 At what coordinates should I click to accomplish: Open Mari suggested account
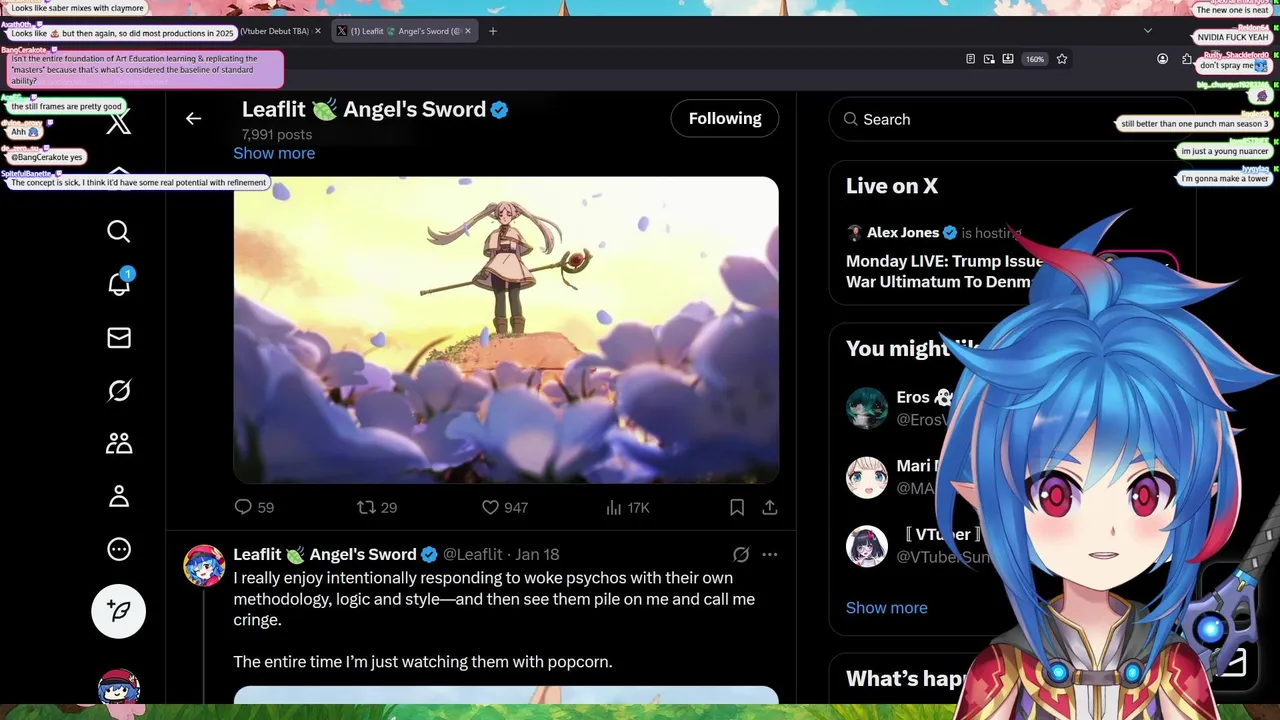pos(867,477)
